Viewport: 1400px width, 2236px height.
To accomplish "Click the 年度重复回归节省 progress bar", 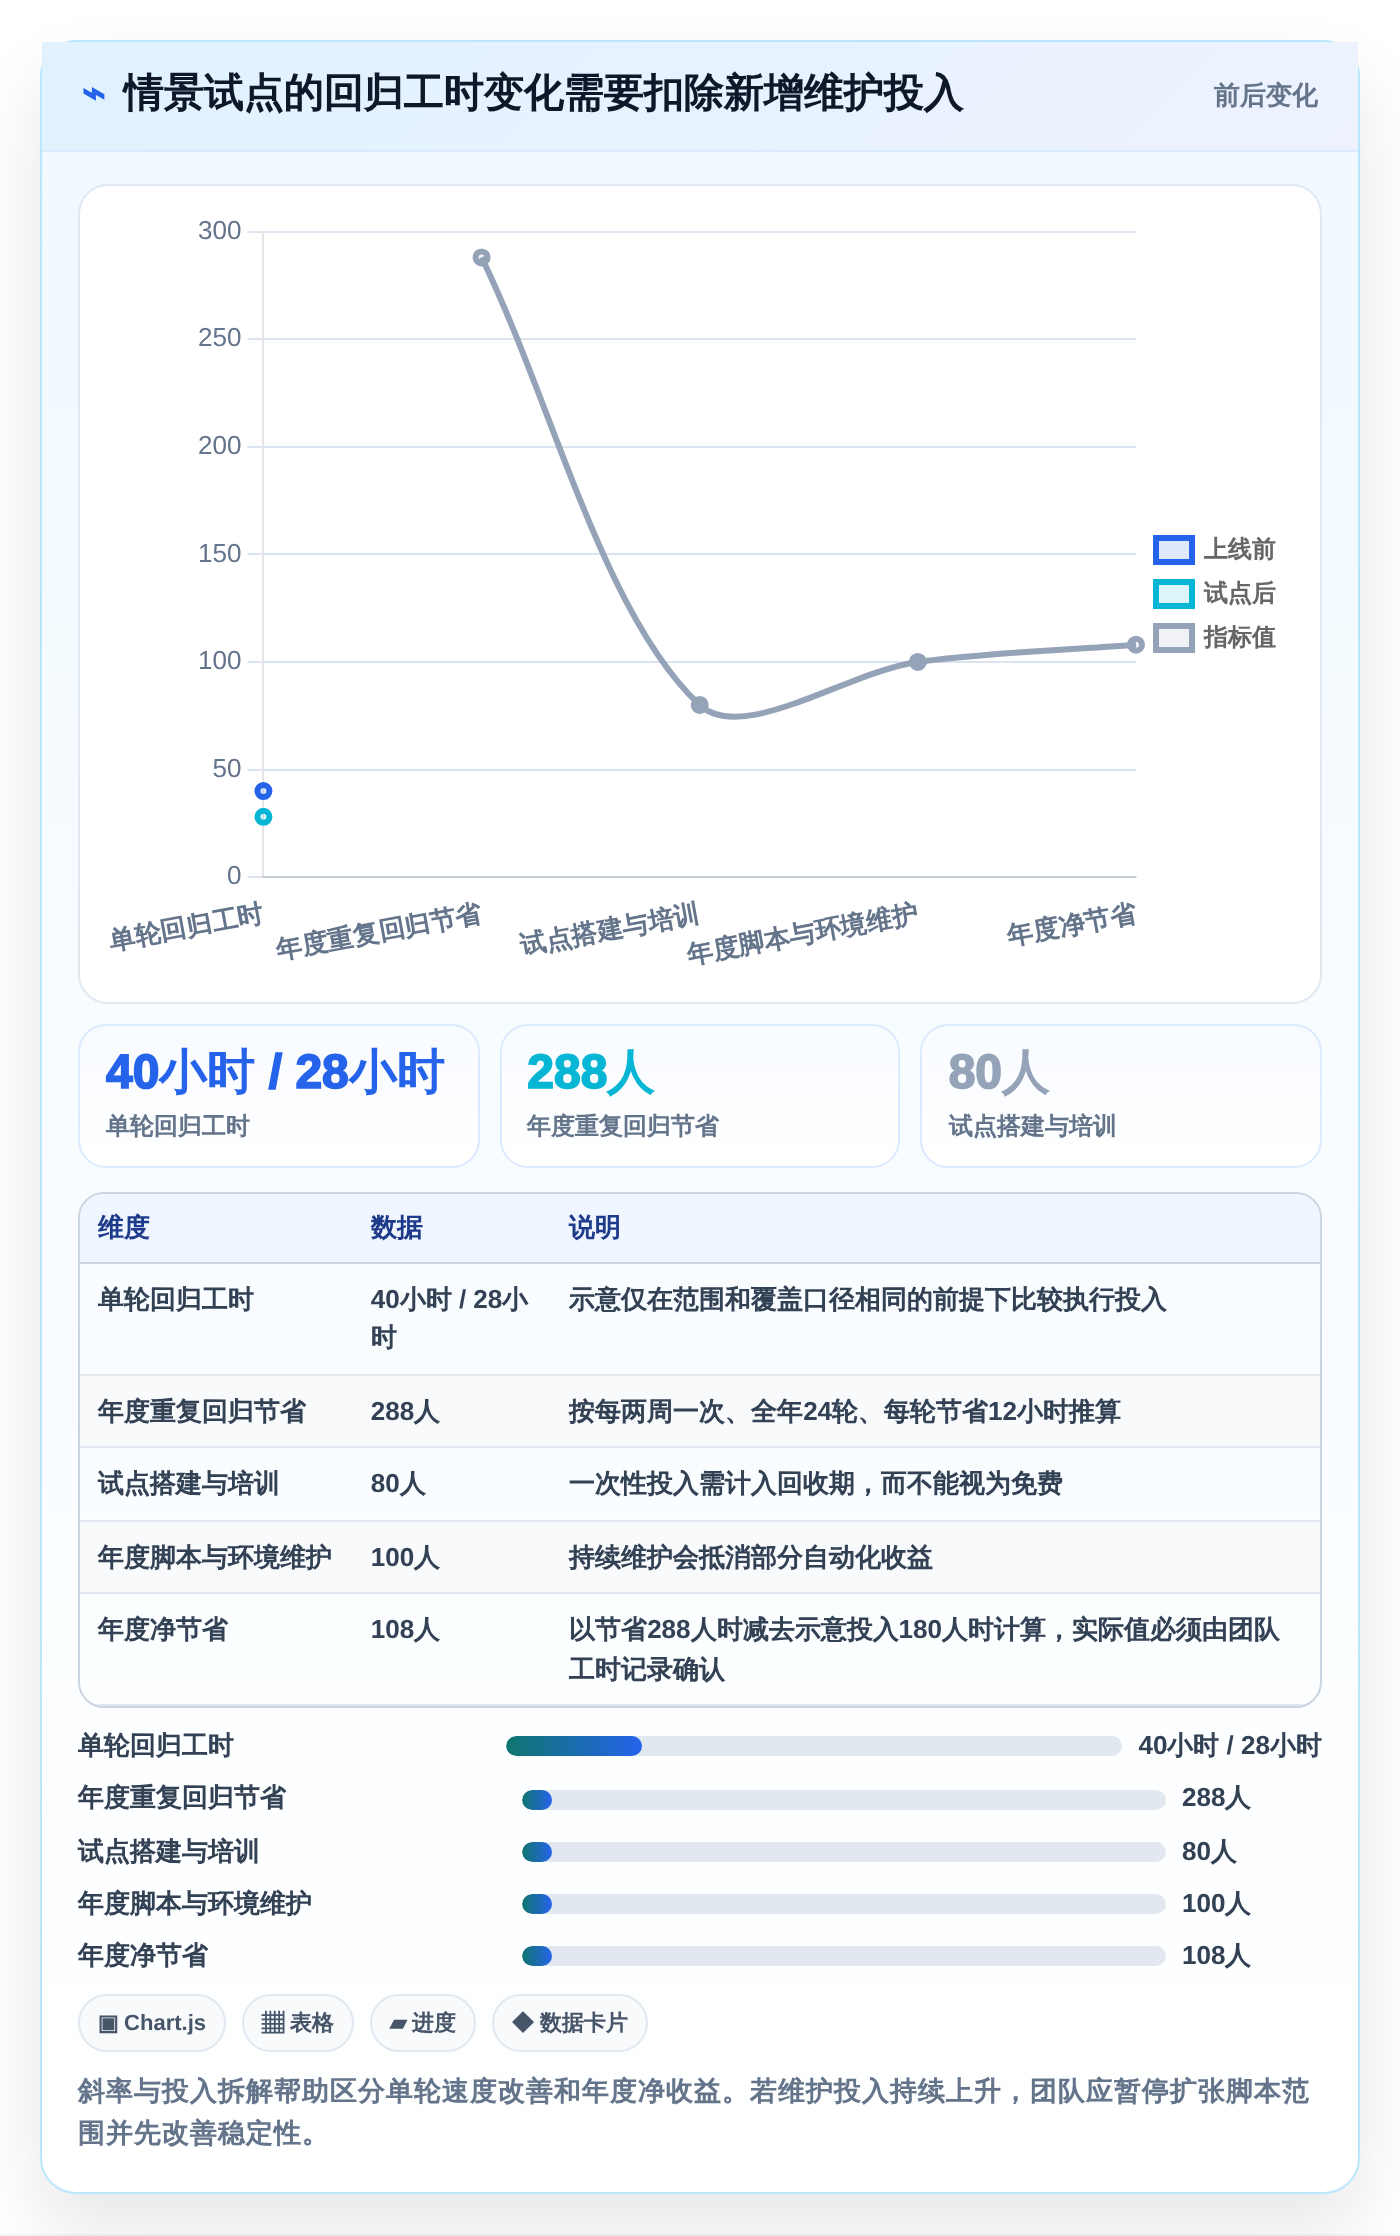I will 844,1800.
